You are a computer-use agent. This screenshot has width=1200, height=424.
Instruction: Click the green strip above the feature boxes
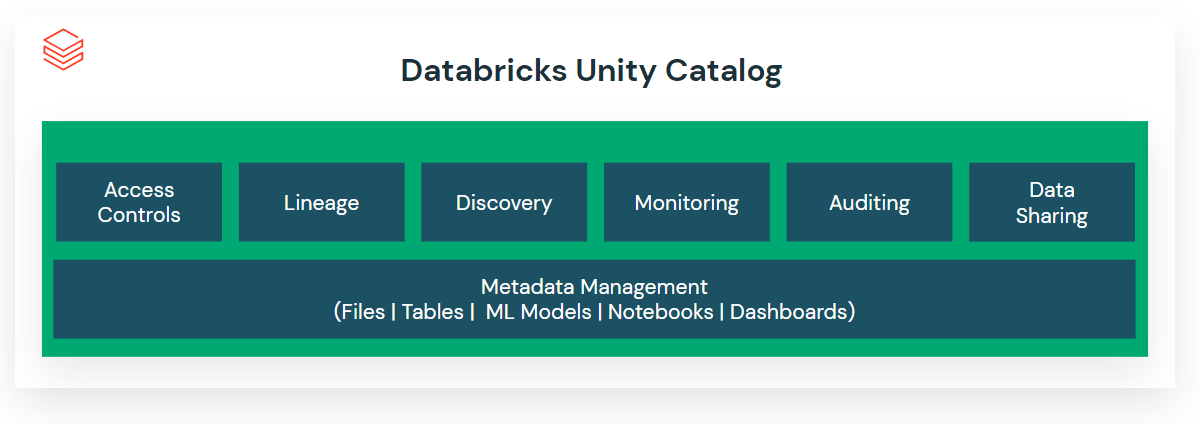[594, 141]
